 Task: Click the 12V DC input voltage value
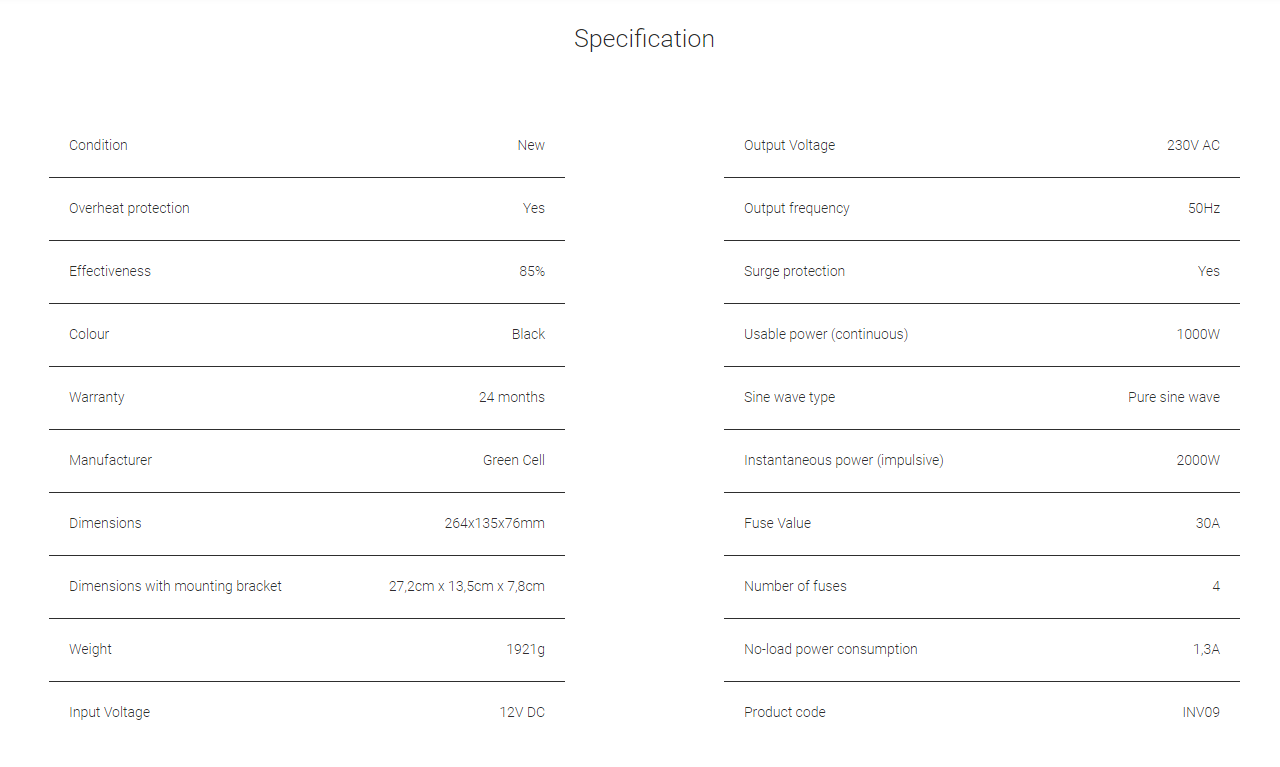[522, 712]
